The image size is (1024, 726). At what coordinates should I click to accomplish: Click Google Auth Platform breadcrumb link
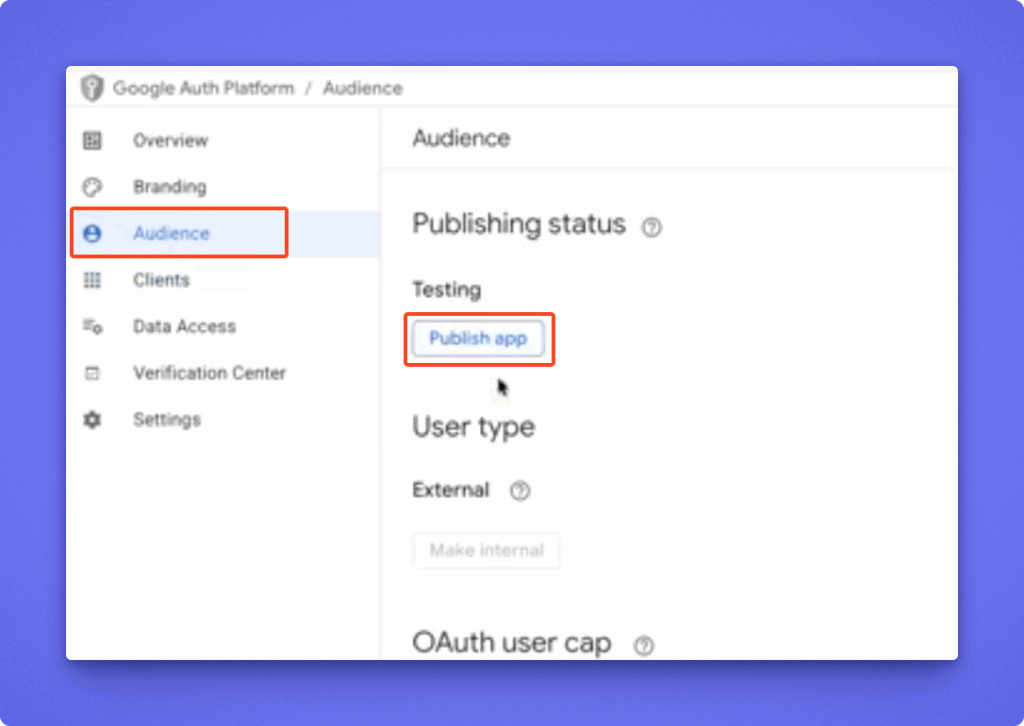203,88
